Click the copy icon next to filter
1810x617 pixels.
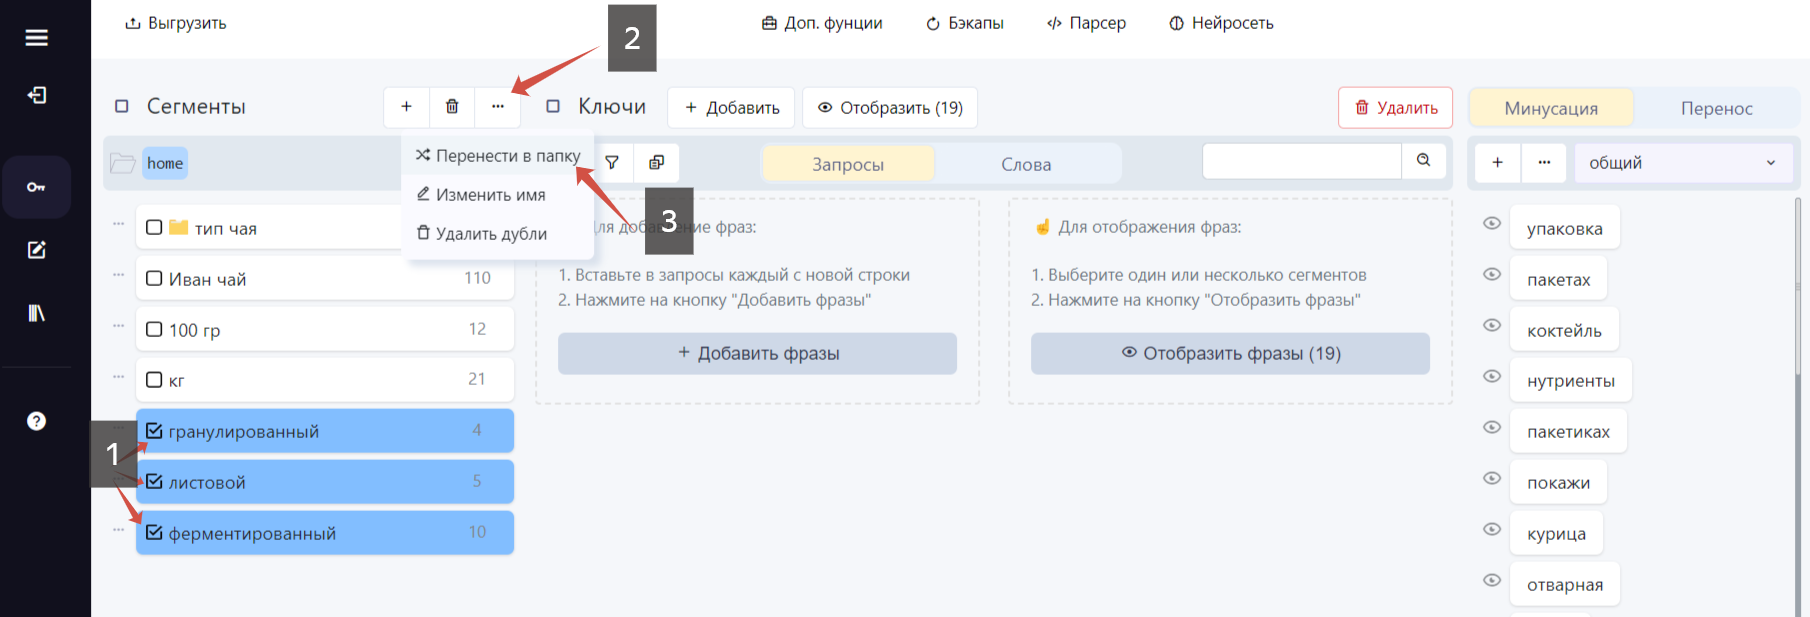[656, 162]
